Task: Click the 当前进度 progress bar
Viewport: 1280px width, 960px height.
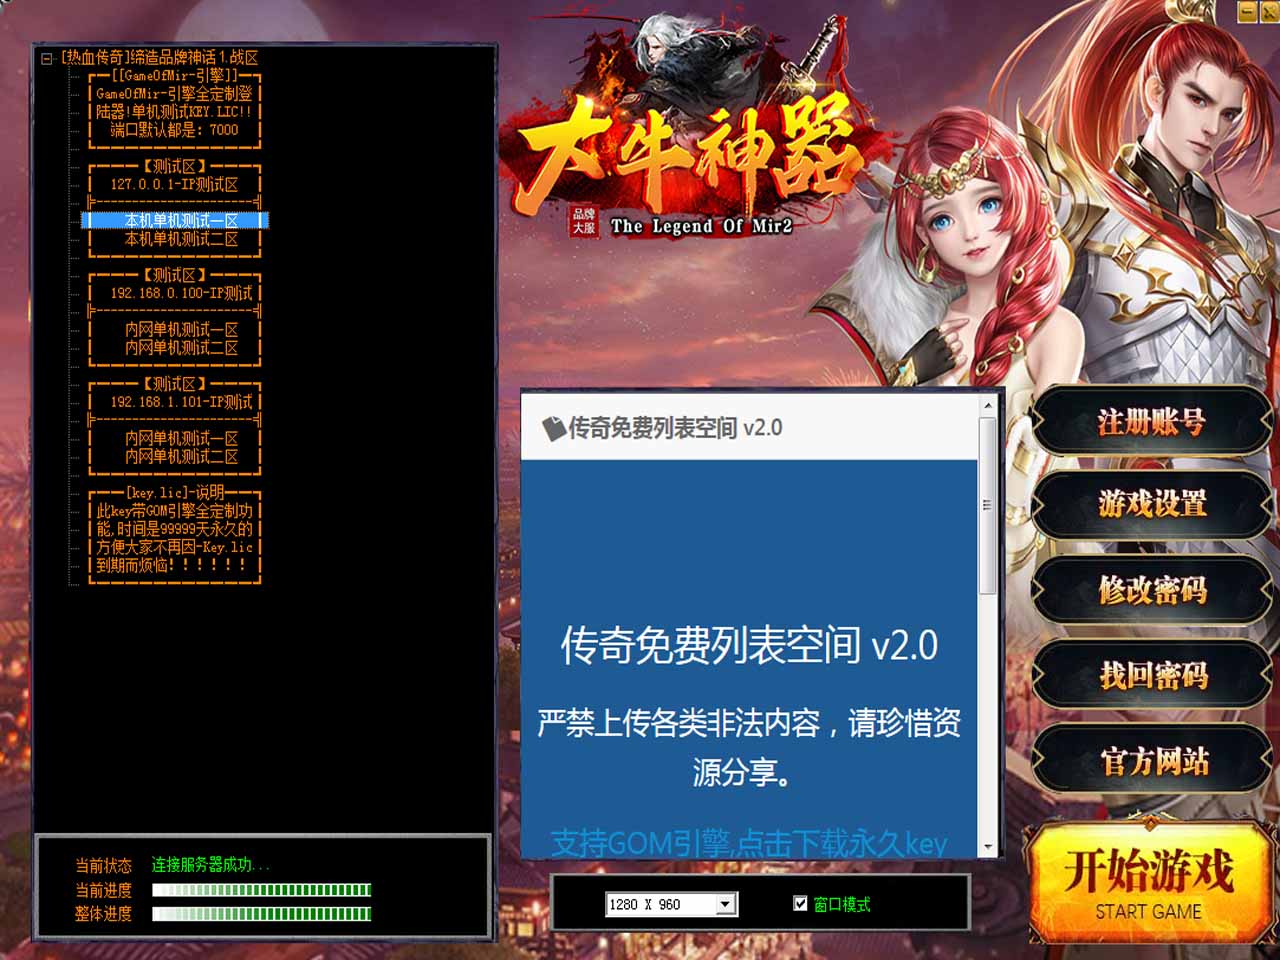Action: point(261,890)
